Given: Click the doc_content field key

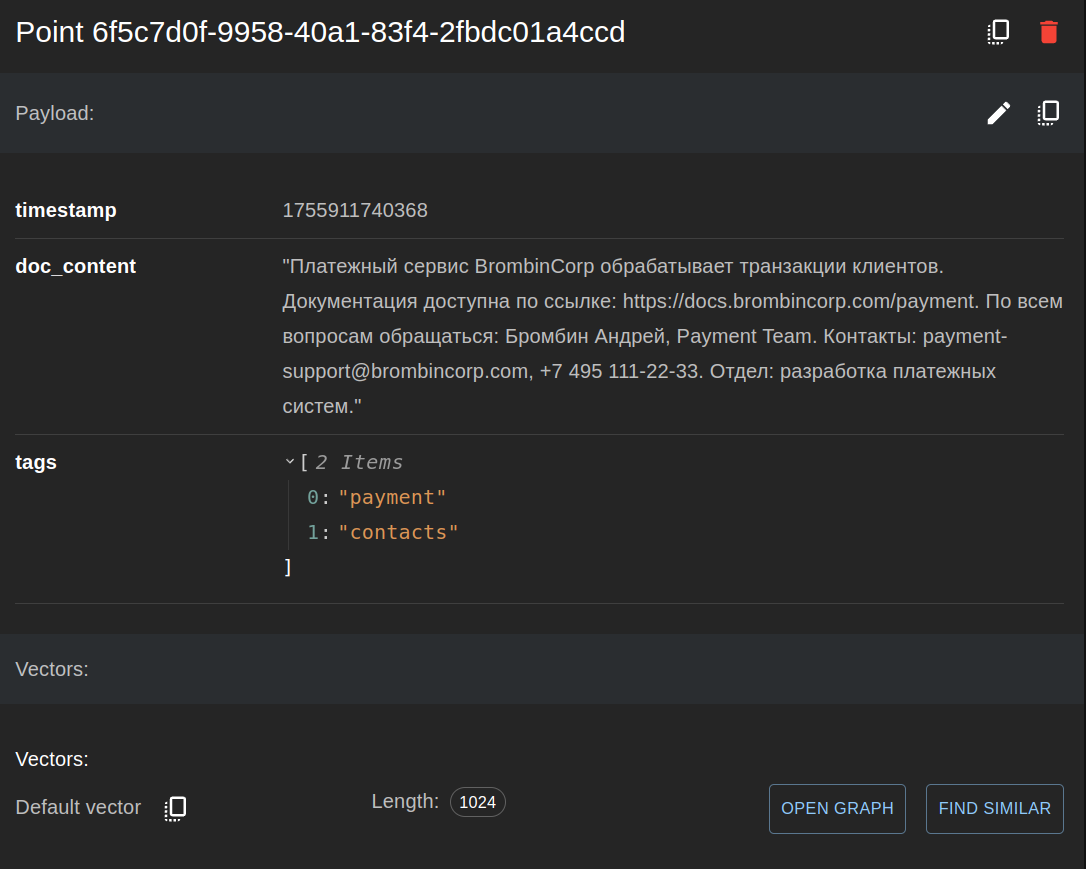Looking at the screenshot, I should [76, 266].
